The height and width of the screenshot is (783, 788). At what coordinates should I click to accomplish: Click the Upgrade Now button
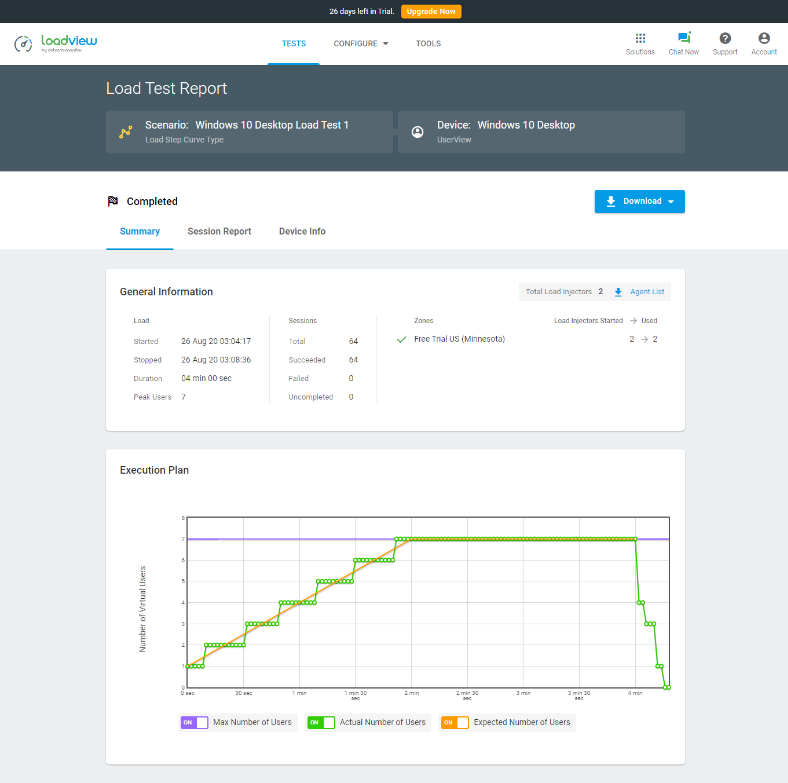tap(431, 12)
